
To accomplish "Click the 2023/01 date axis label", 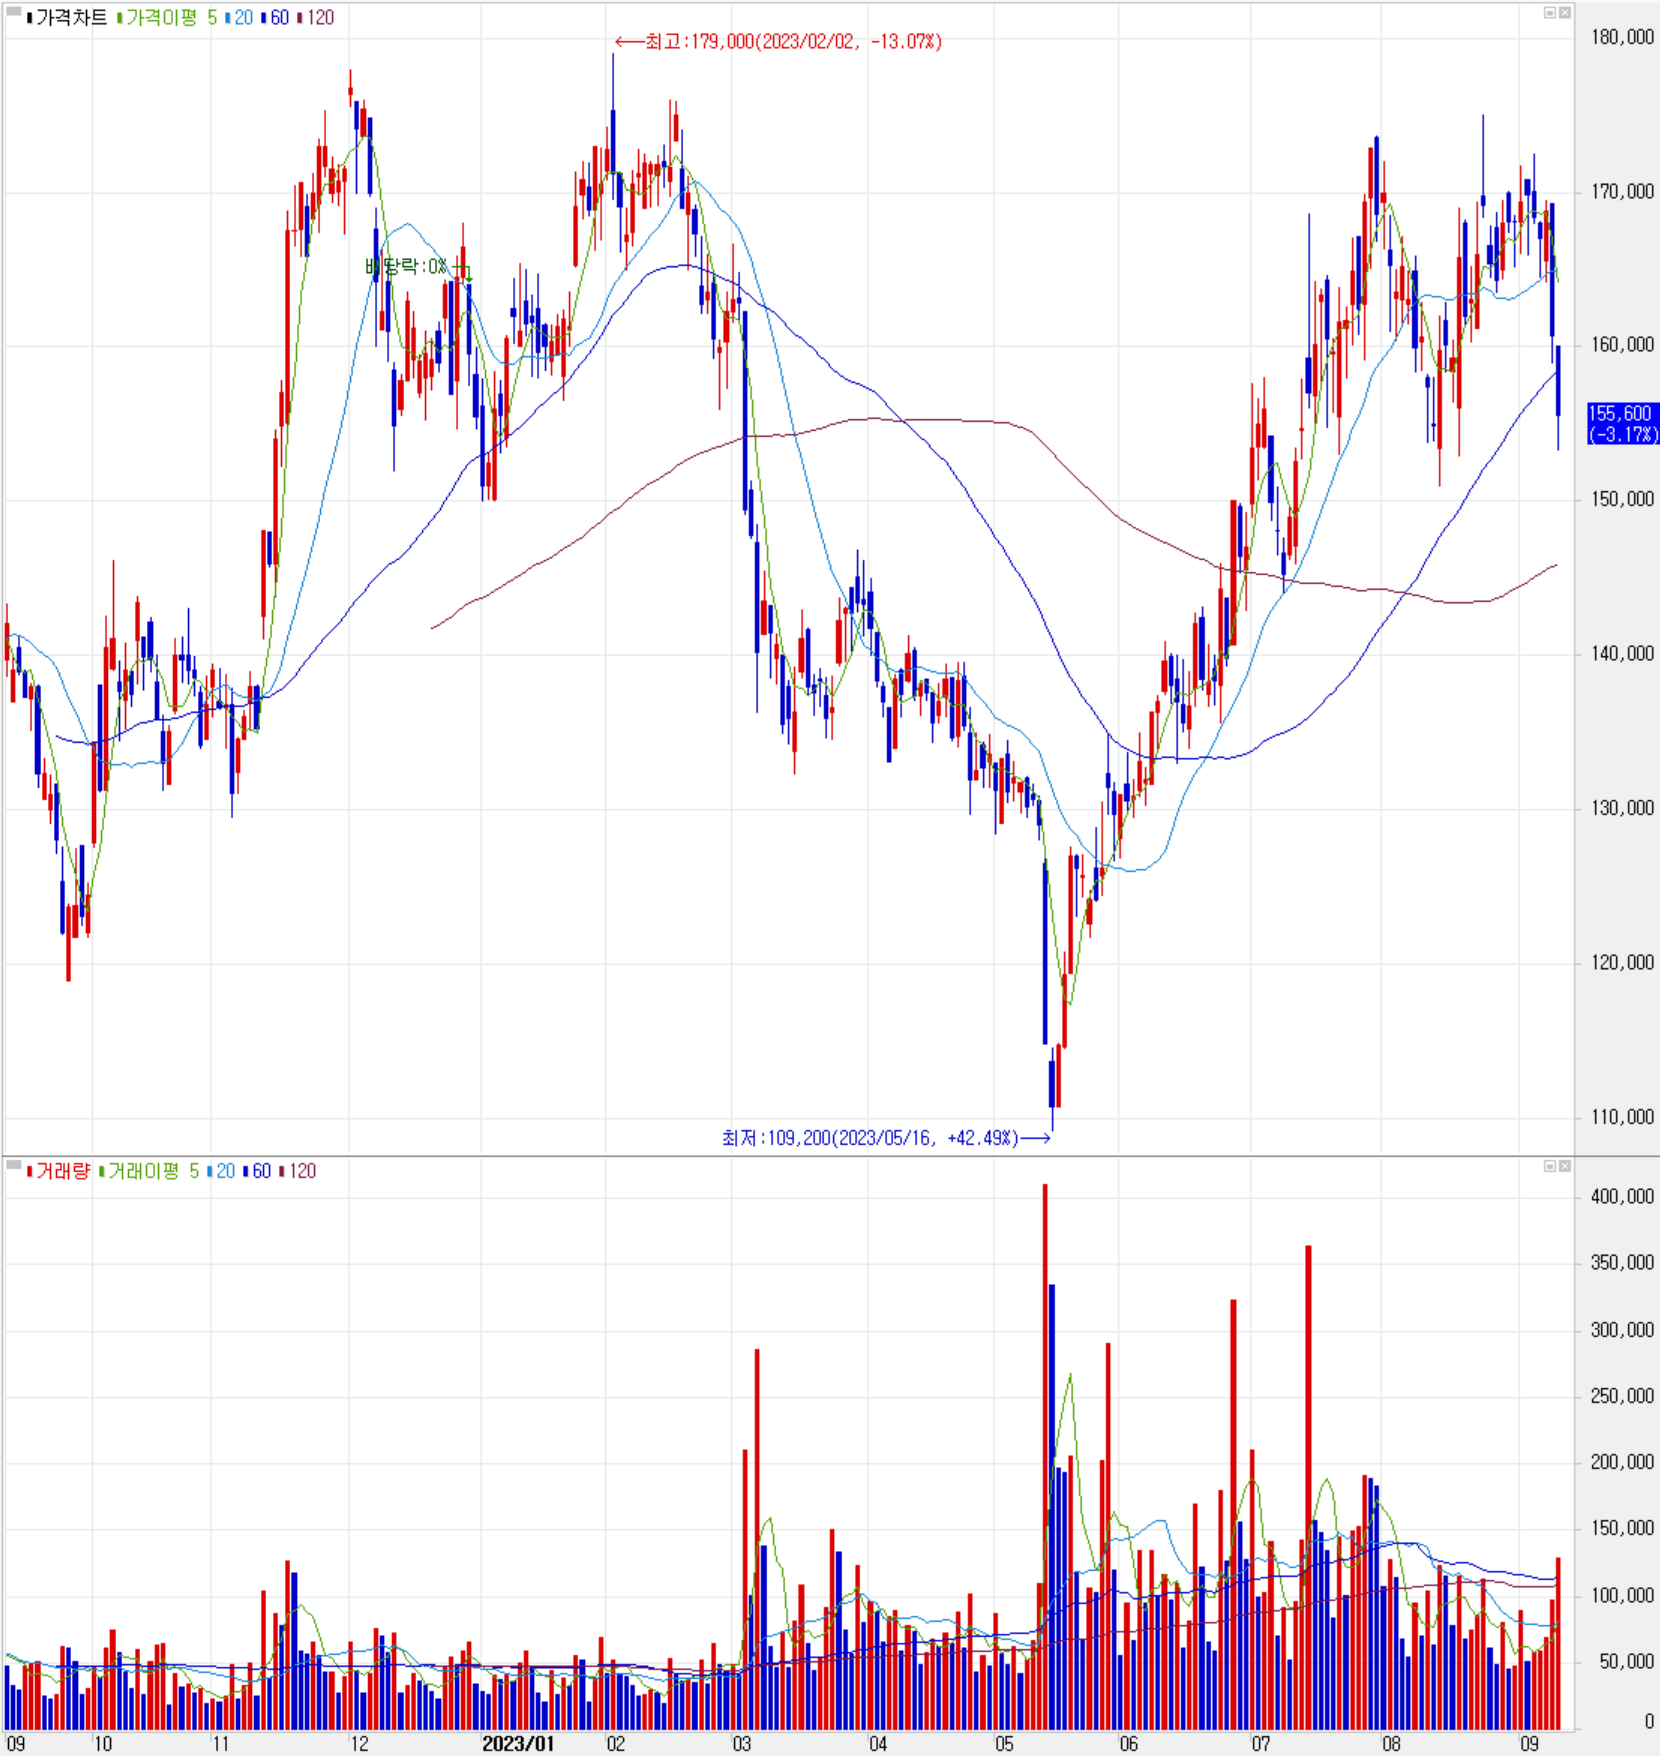I will 518,1744.
